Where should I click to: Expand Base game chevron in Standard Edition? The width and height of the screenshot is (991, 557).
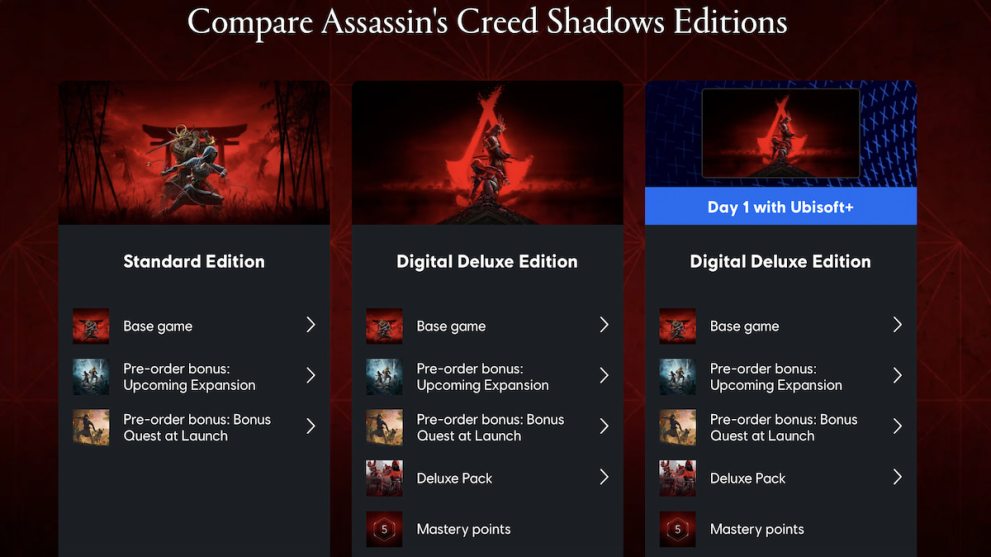(x=310, y=325)
